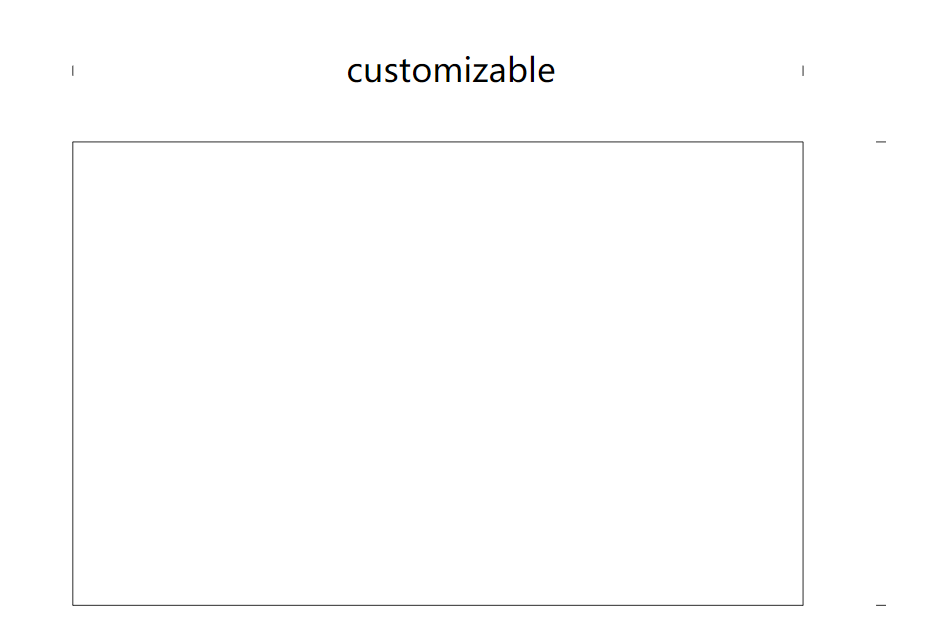Pick the rectangle's bottom-right corner
This screenshot has height=634, width=949.
point(803,605)
